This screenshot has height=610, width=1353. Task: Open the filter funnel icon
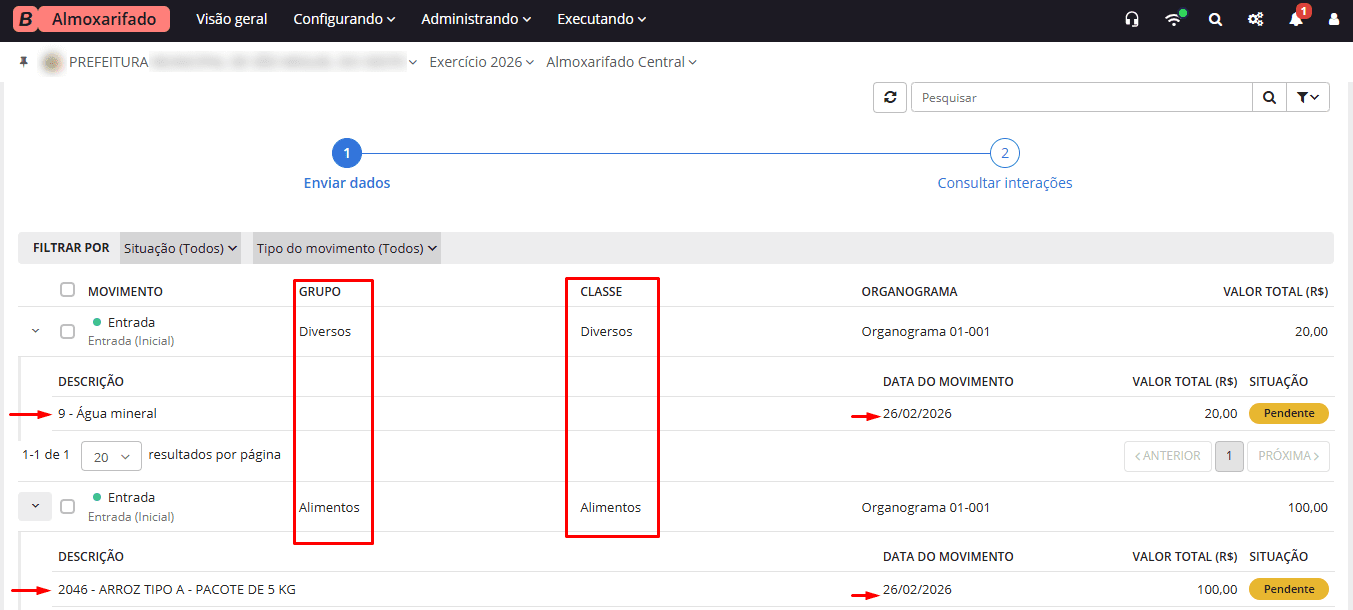(x=1308, y=97)
